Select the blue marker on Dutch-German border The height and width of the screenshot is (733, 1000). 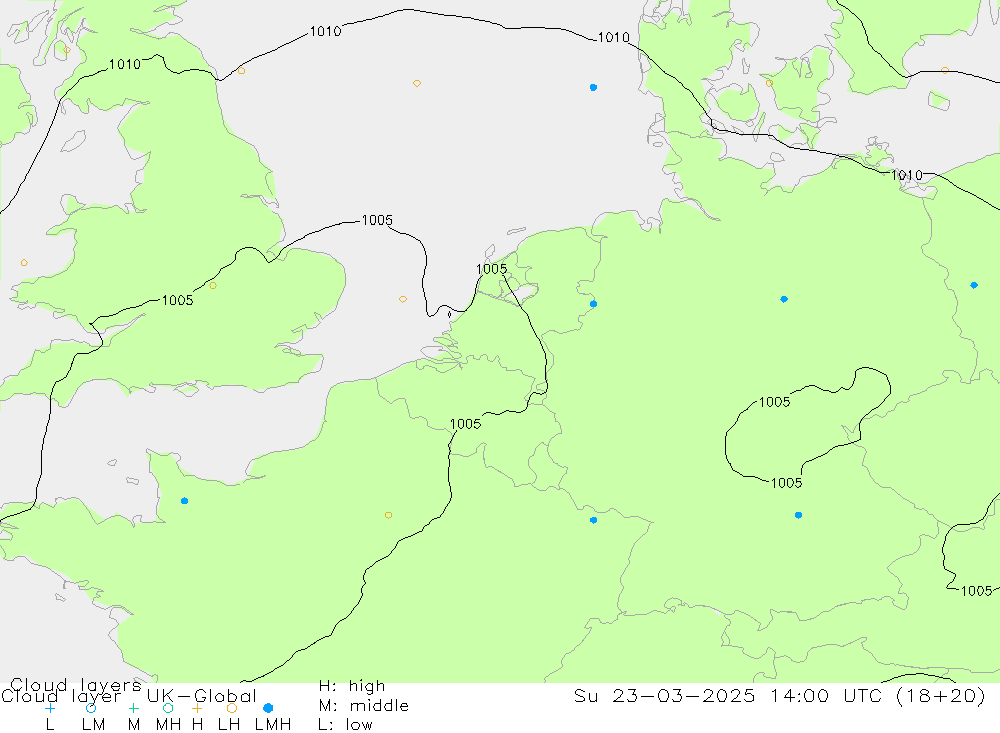593,304
